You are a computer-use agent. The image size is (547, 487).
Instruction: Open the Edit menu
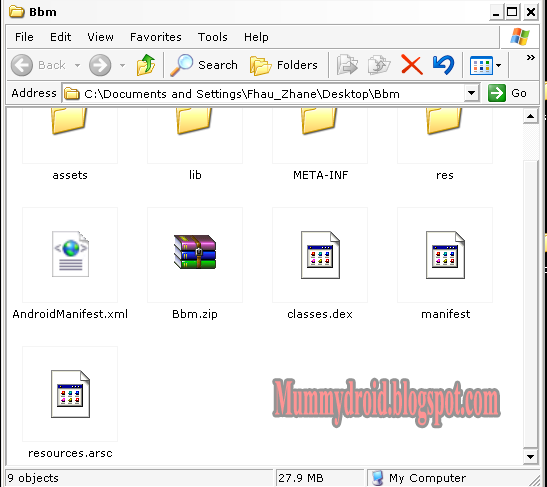click(60, 37)
